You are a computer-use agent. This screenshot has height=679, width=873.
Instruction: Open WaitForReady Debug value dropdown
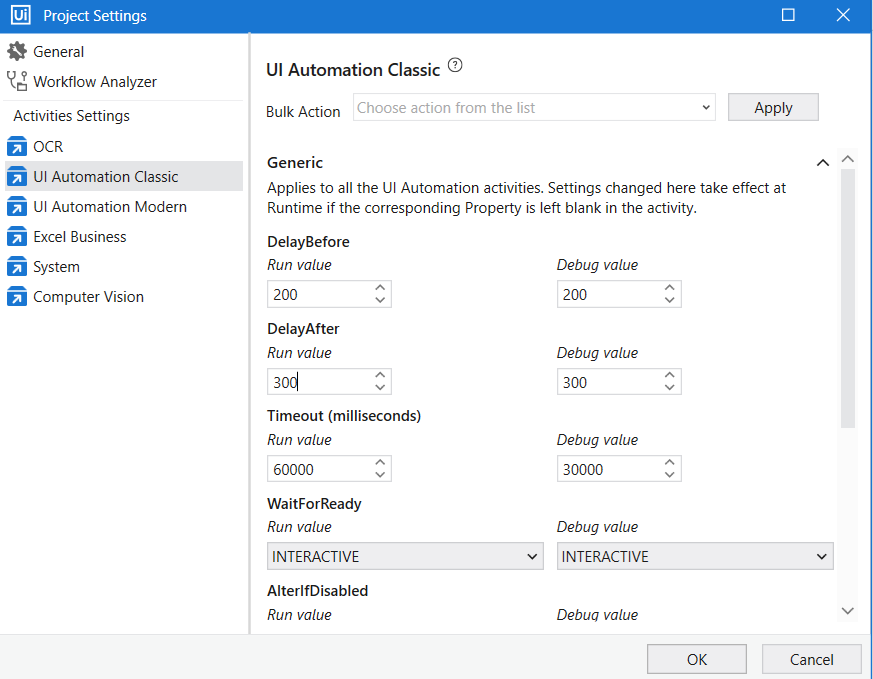pyautogui.click(x=695, y=557)
